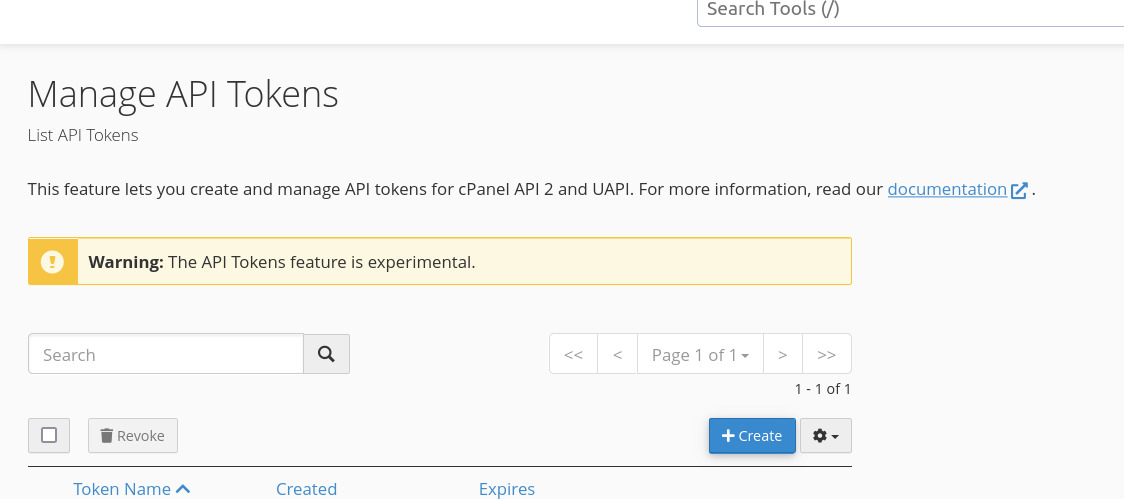Sort table by Expires column
The height and width of the screenshot is (499, 1124).
506,489
